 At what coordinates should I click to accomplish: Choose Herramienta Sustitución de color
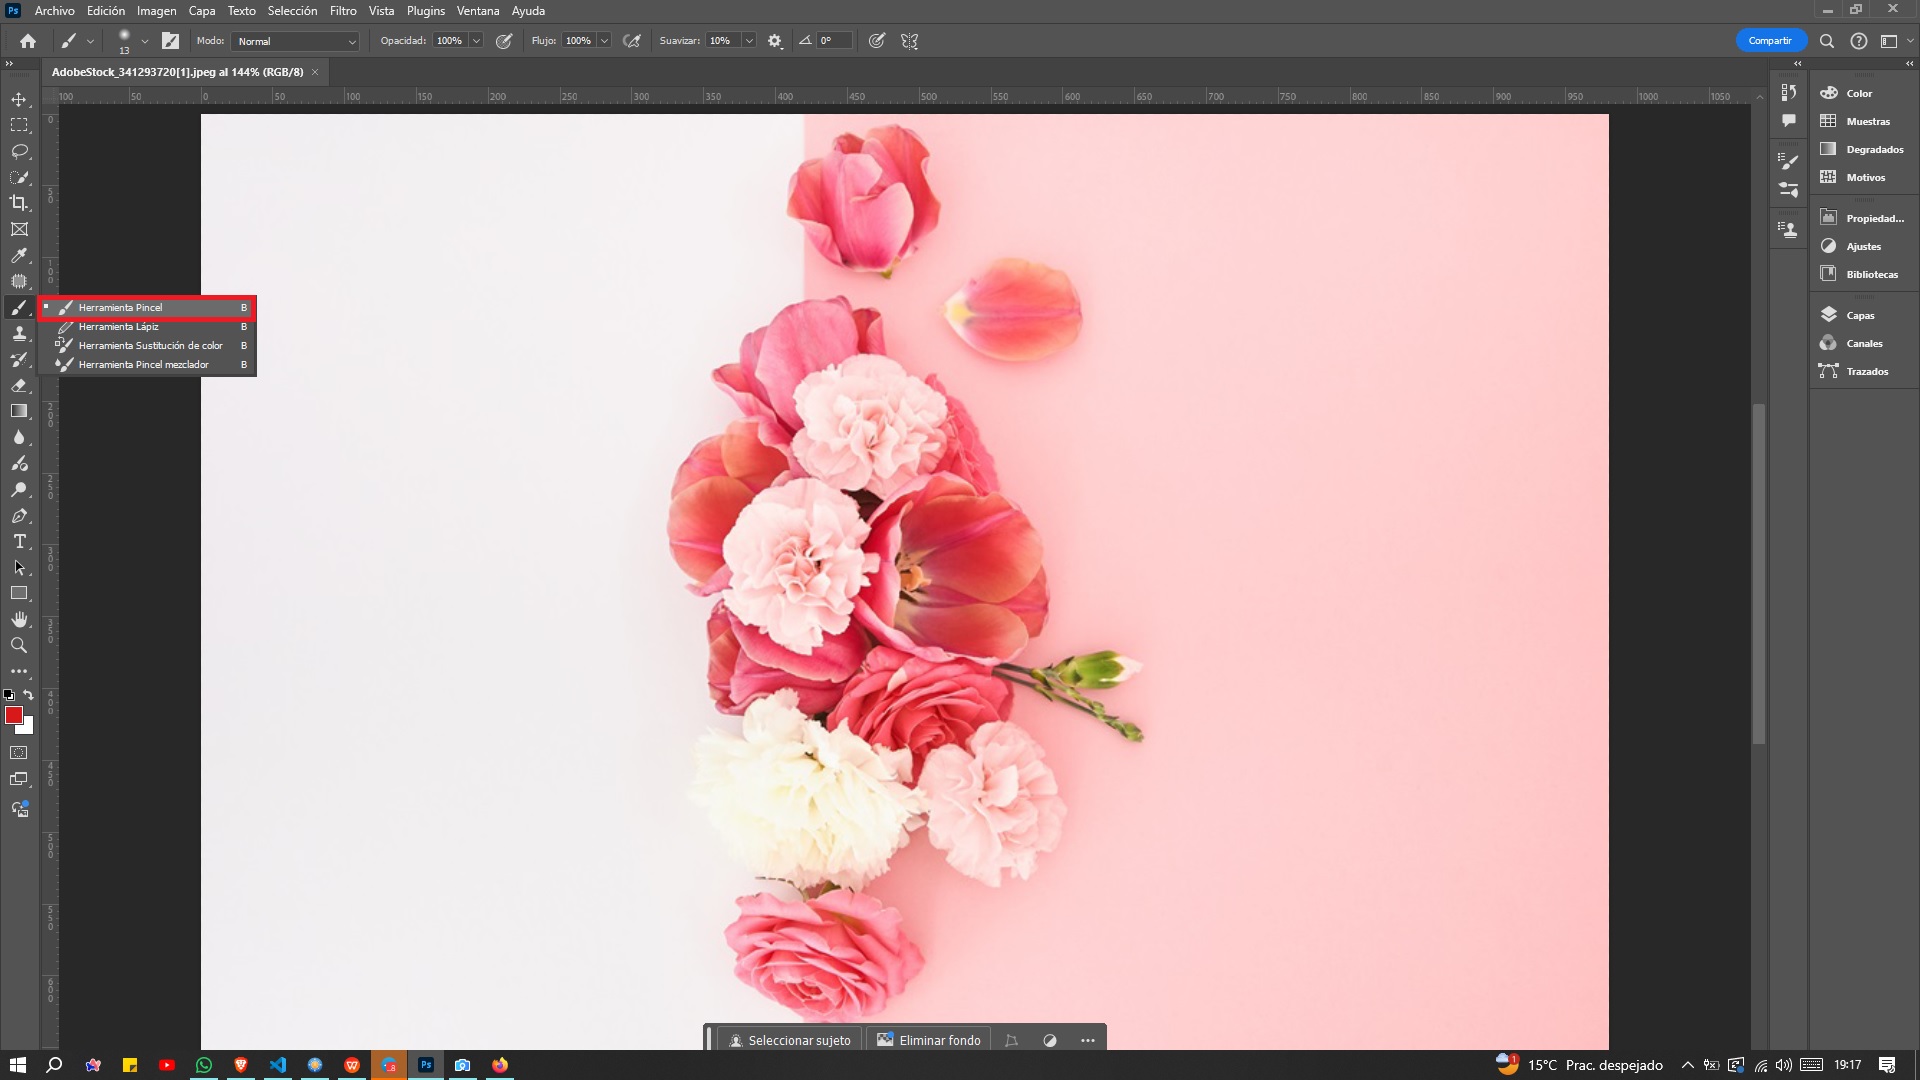coord(148,346)
